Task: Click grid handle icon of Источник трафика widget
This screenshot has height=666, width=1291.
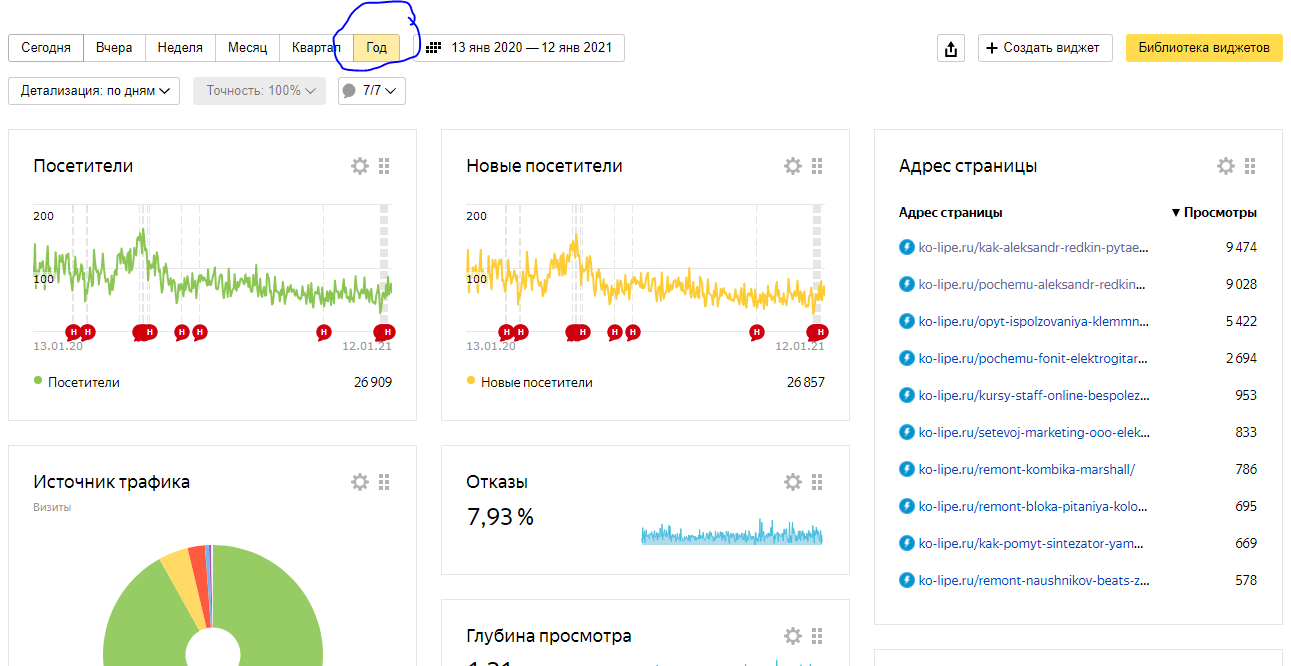Action: coord(384,482)
